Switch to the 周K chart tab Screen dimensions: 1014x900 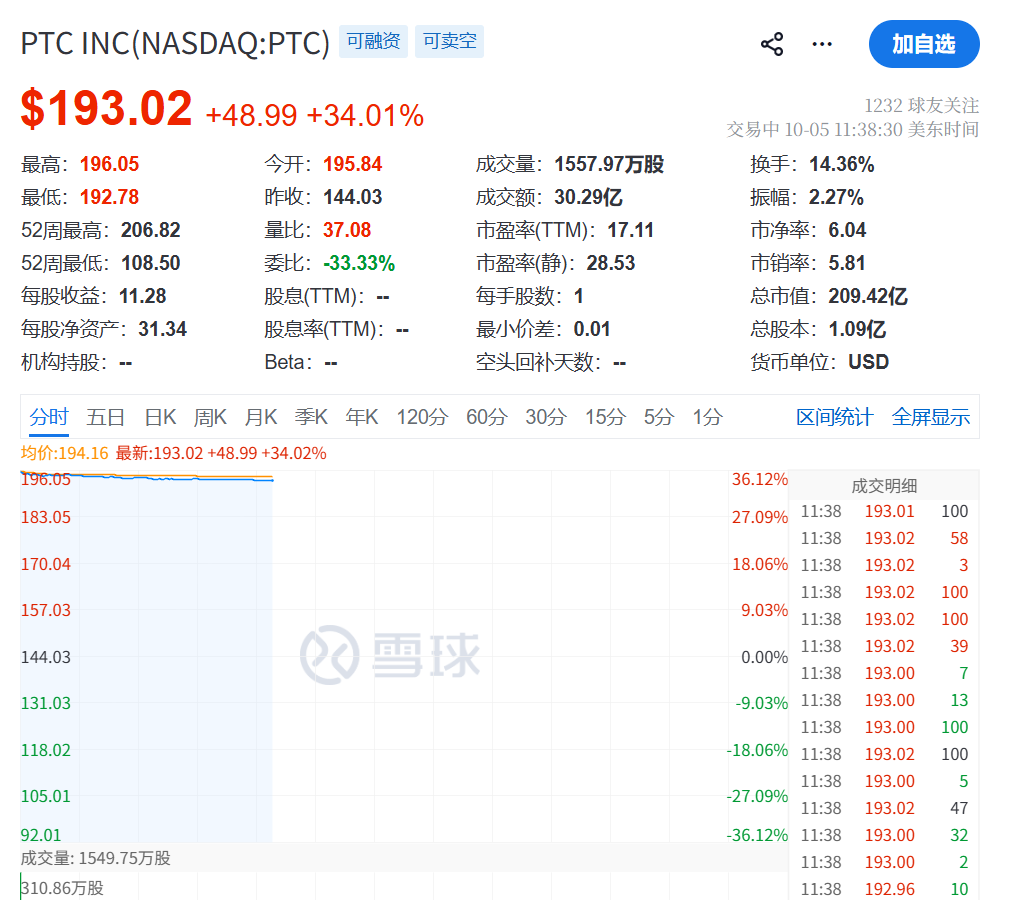pos(210,417)
